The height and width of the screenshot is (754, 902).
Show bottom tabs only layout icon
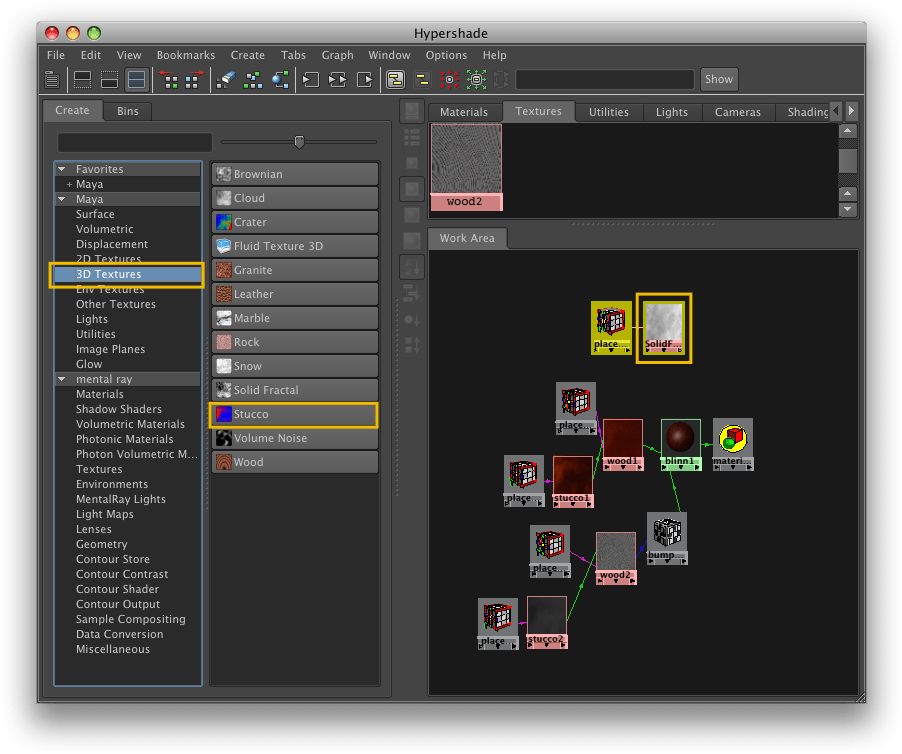point(109,79)
